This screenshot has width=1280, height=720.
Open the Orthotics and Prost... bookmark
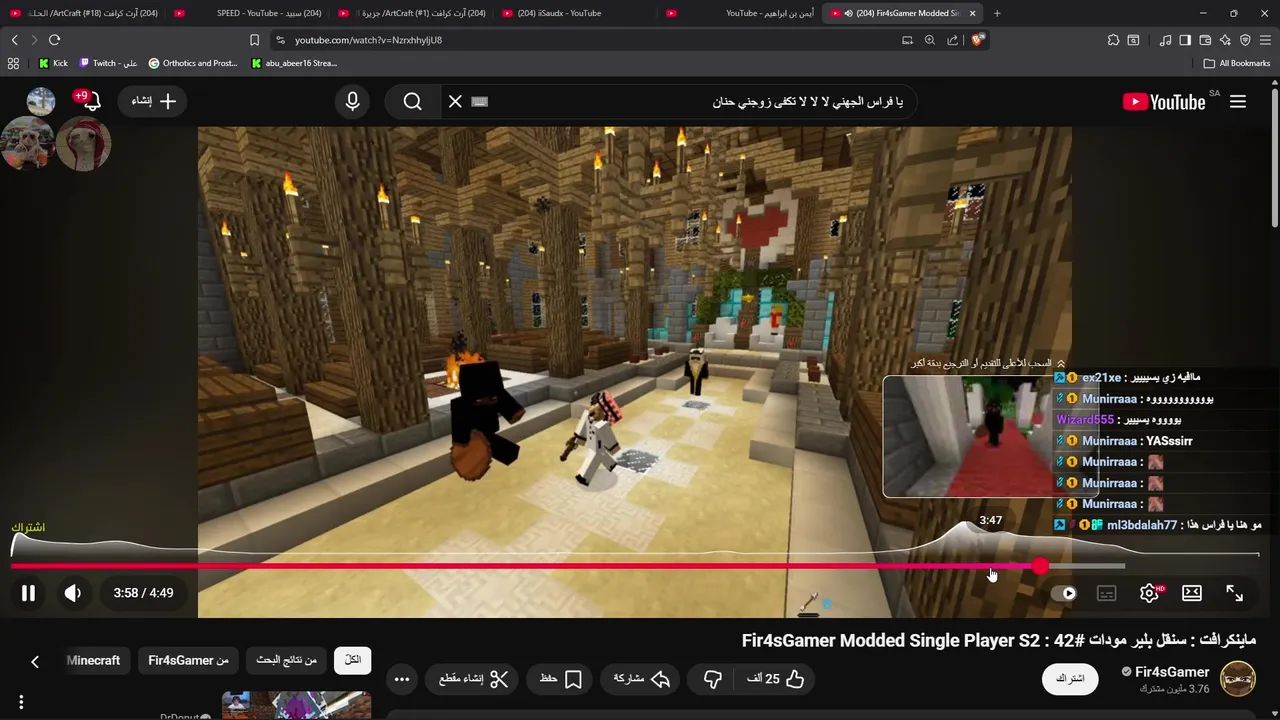pos(193,63)
